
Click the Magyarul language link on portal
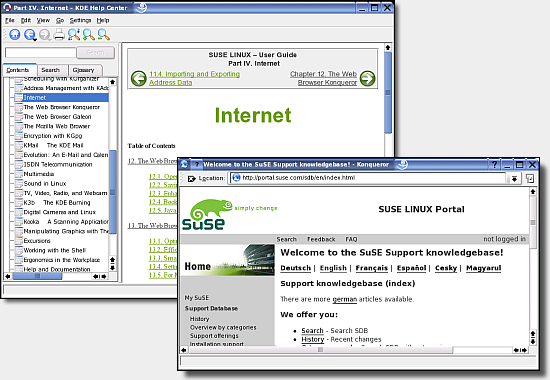coord(484,268)
